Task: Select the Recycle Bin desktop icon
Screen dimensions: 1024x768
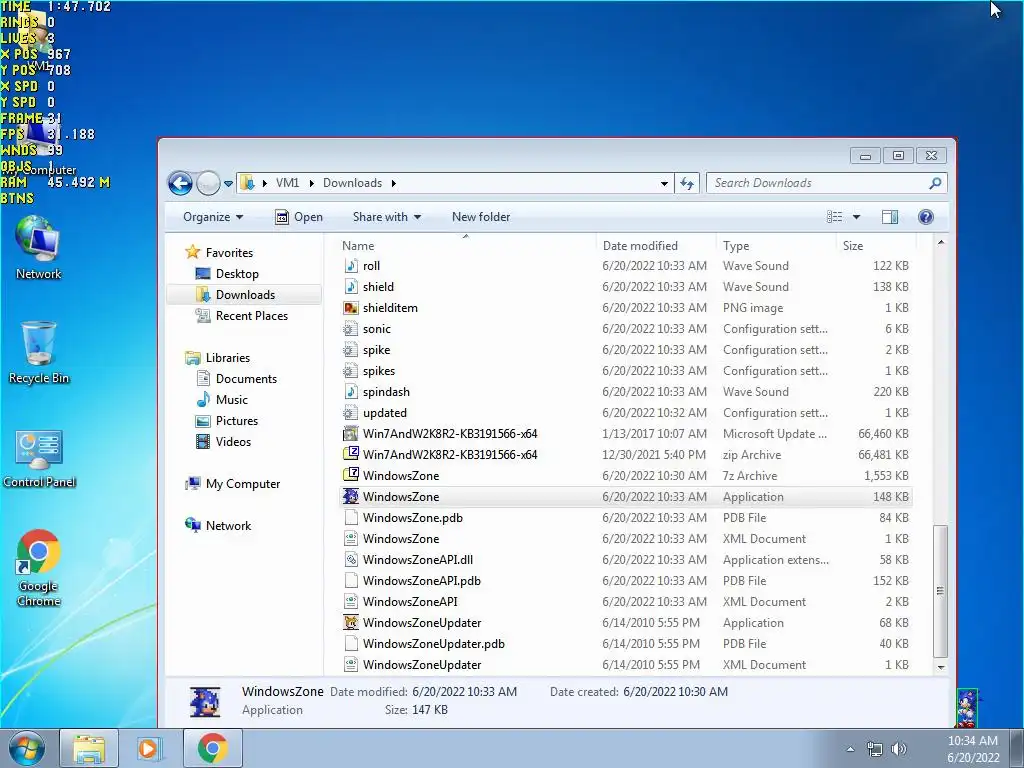Action: (39, 353)
